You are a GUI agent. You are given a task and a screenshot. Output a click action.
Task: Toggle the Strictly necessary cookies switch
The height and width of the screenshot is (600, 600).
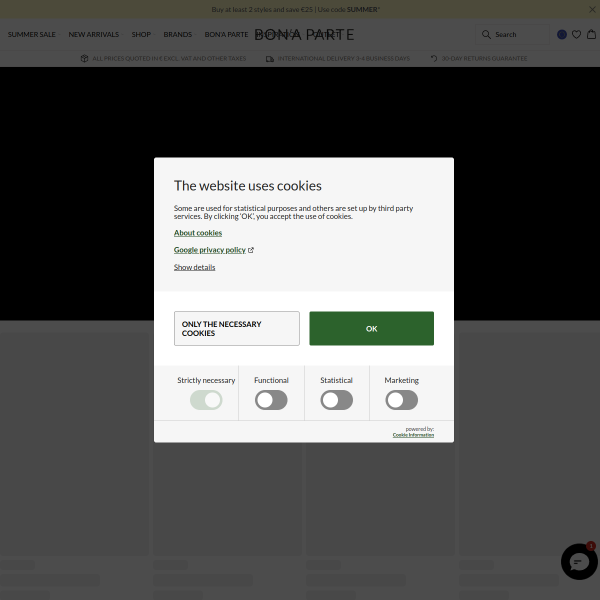(206, 400)
